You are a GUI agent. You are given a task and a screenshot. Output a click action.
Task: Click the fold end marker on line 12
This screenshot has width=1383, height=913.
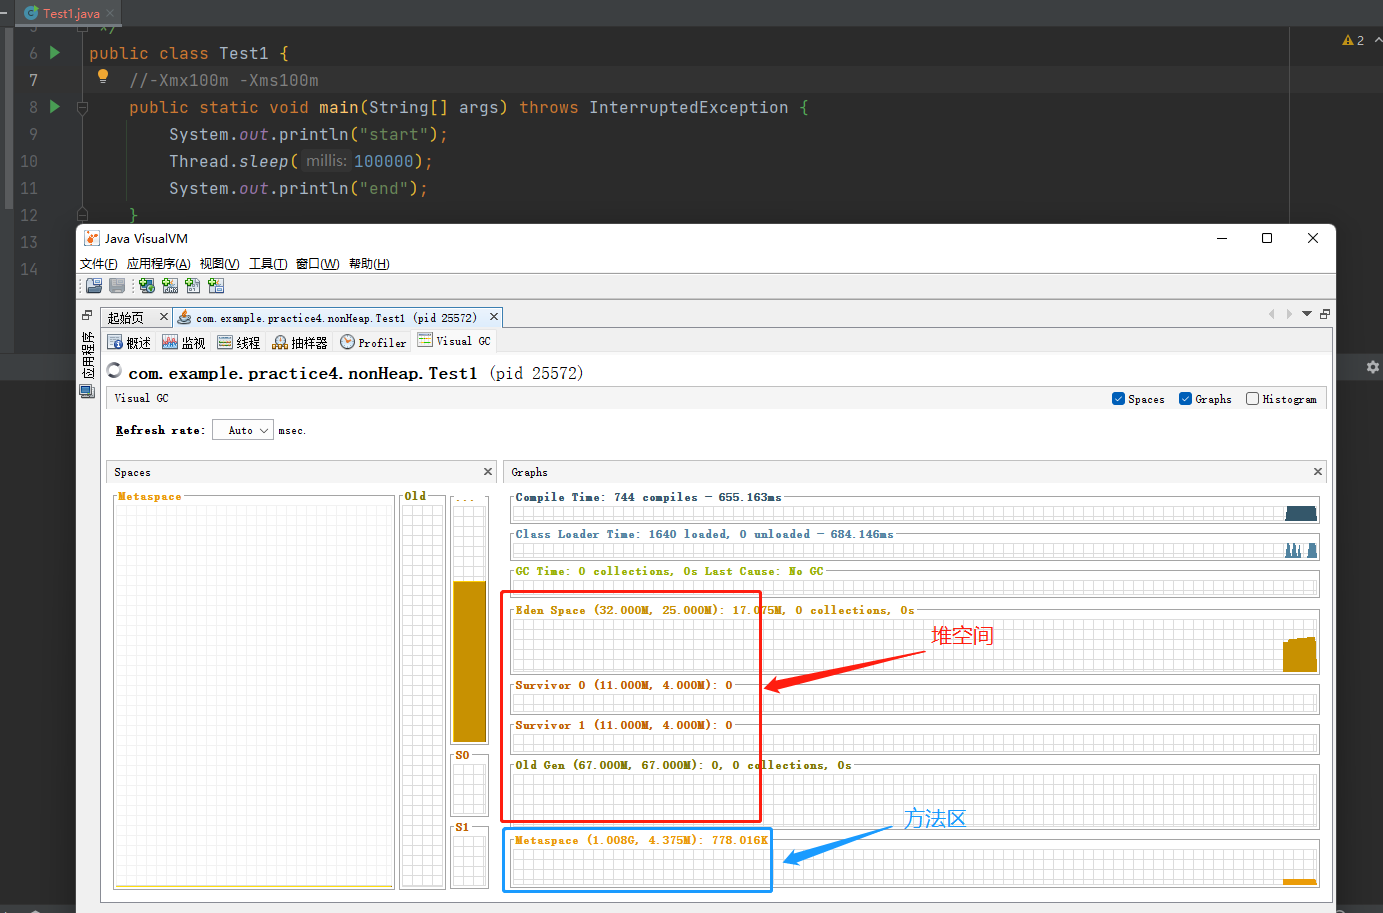pyautogui.click(x=83, y=214)
